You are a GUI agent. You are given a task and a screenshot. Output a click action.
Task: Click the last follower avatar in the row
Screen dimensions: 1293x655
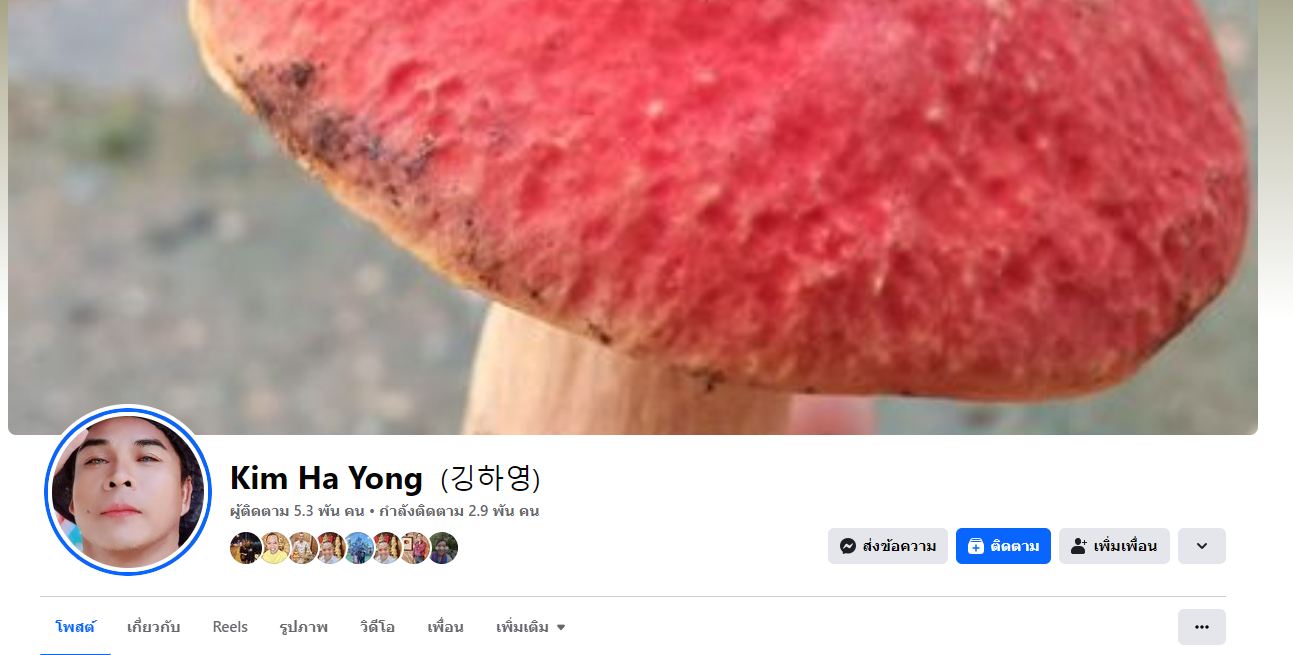(x=442, y=548)
